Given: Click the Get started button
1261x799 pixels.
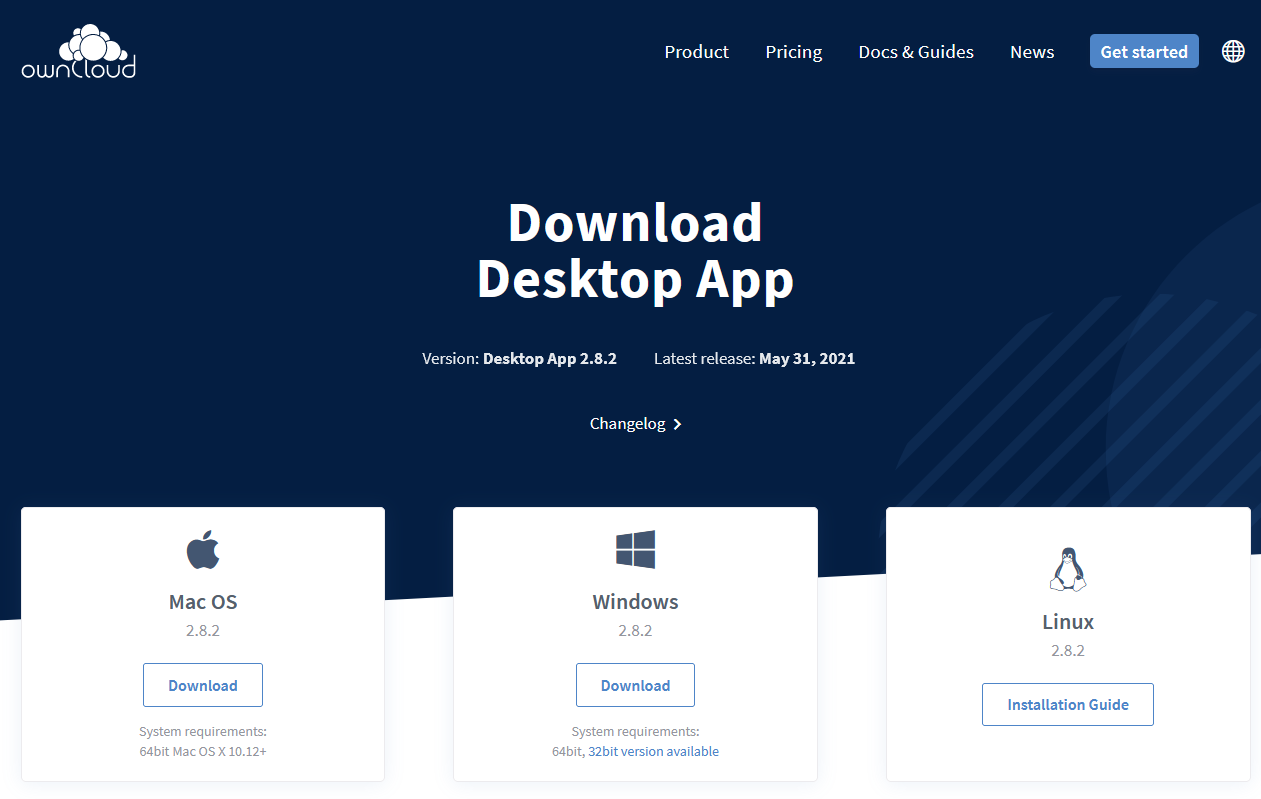Looking at the screenshot, I should click(x=1144, y=52).
